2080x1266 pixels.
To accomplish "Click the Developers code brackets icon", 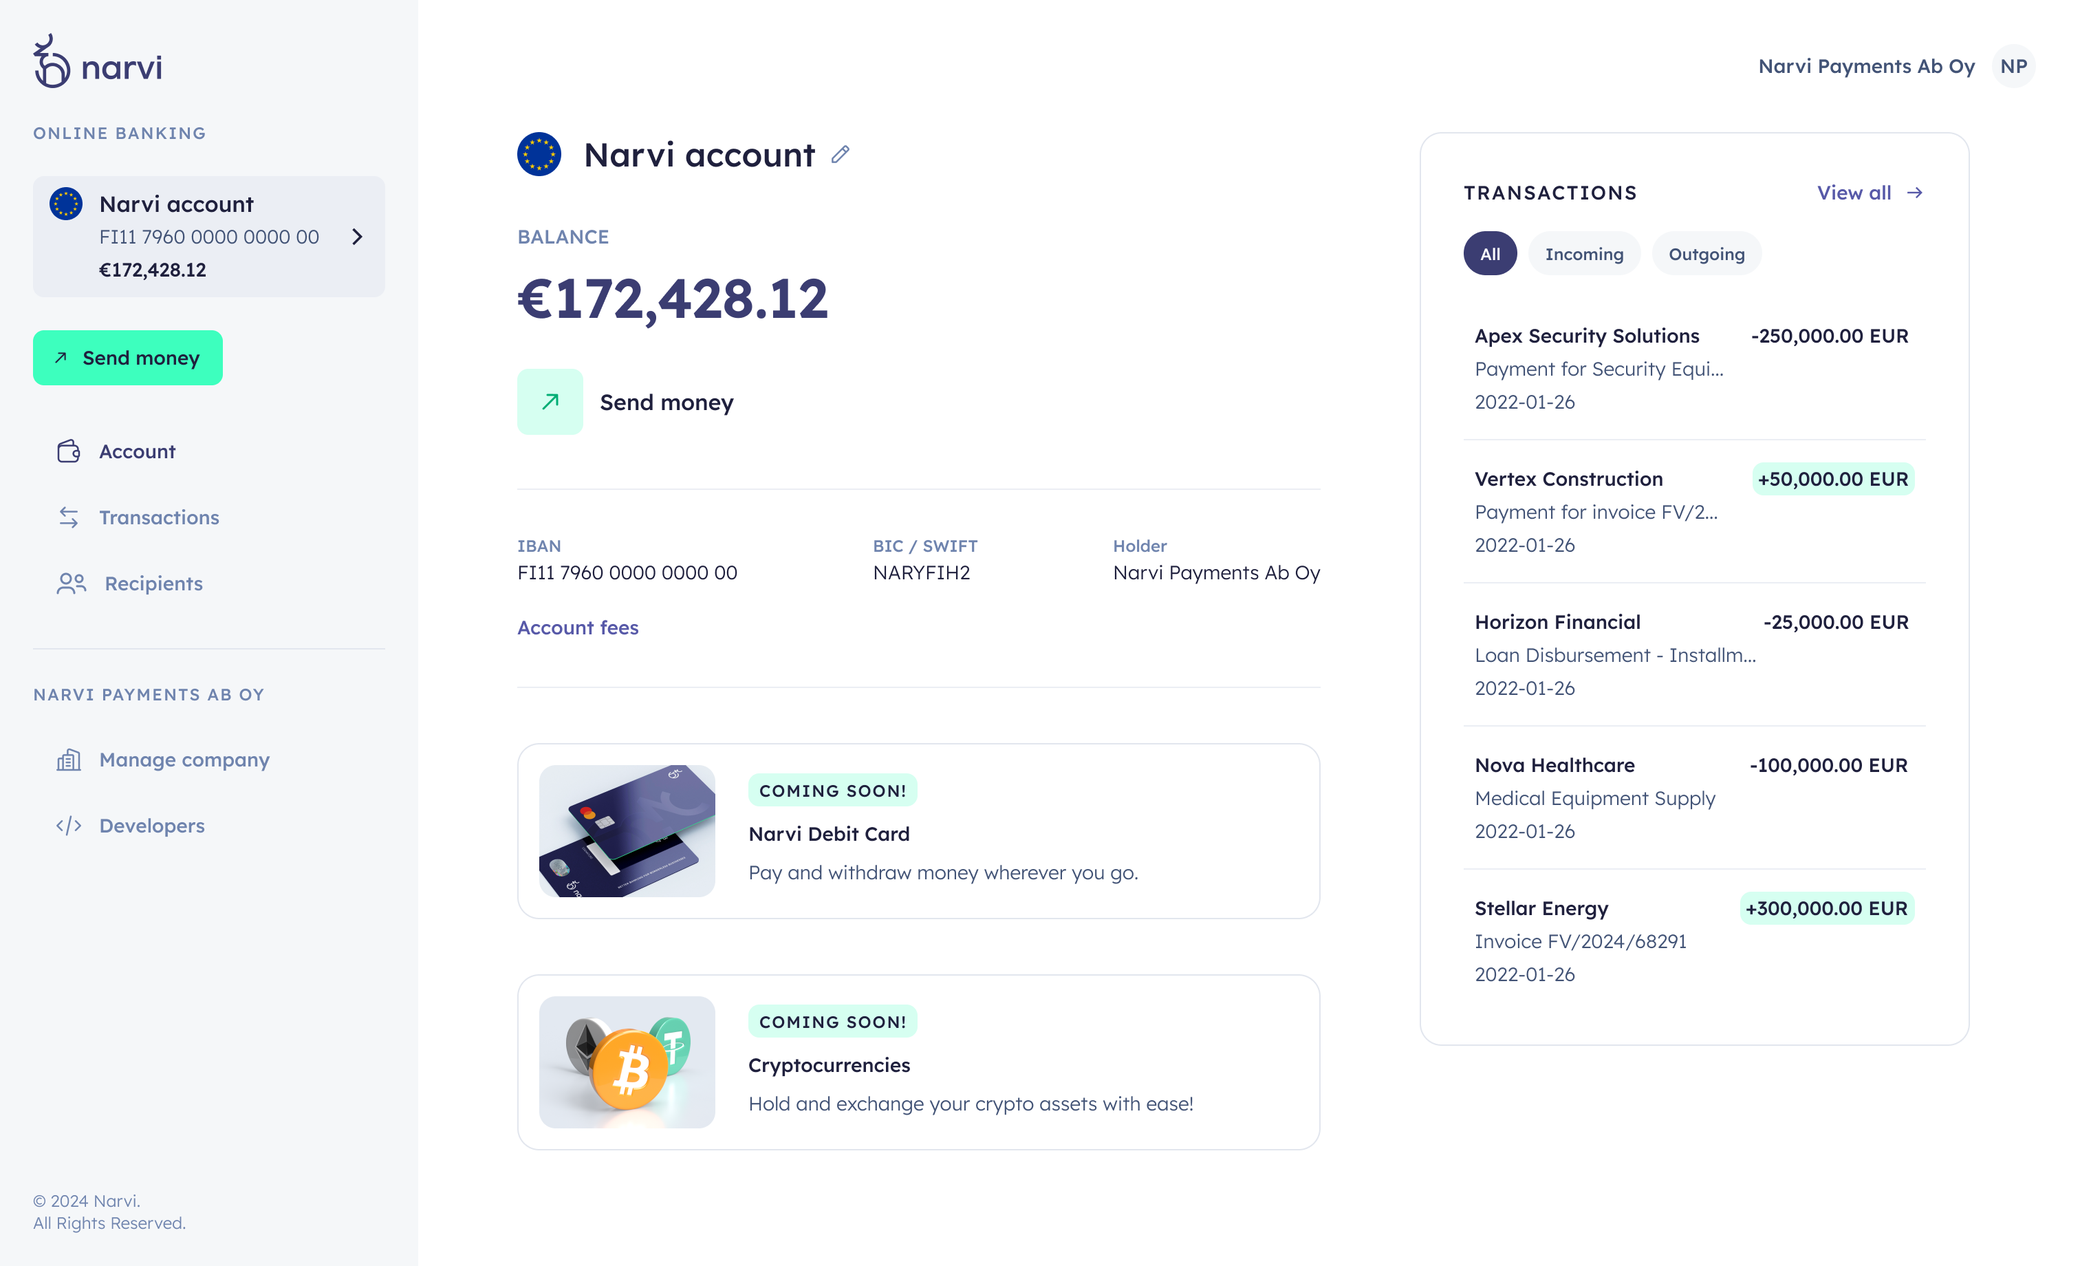I will coord(68,826).
